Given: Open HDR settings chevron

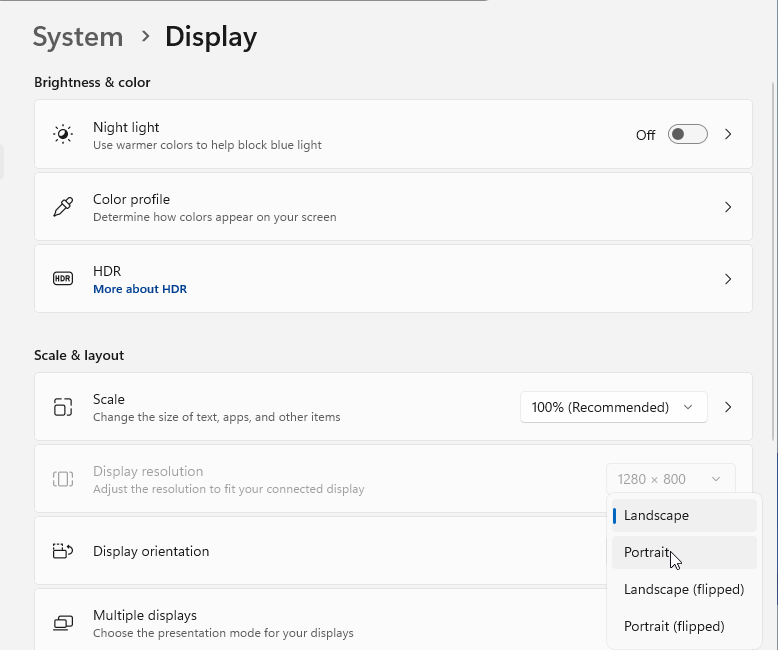Looking at the screenshot, I should click(728, 279).
